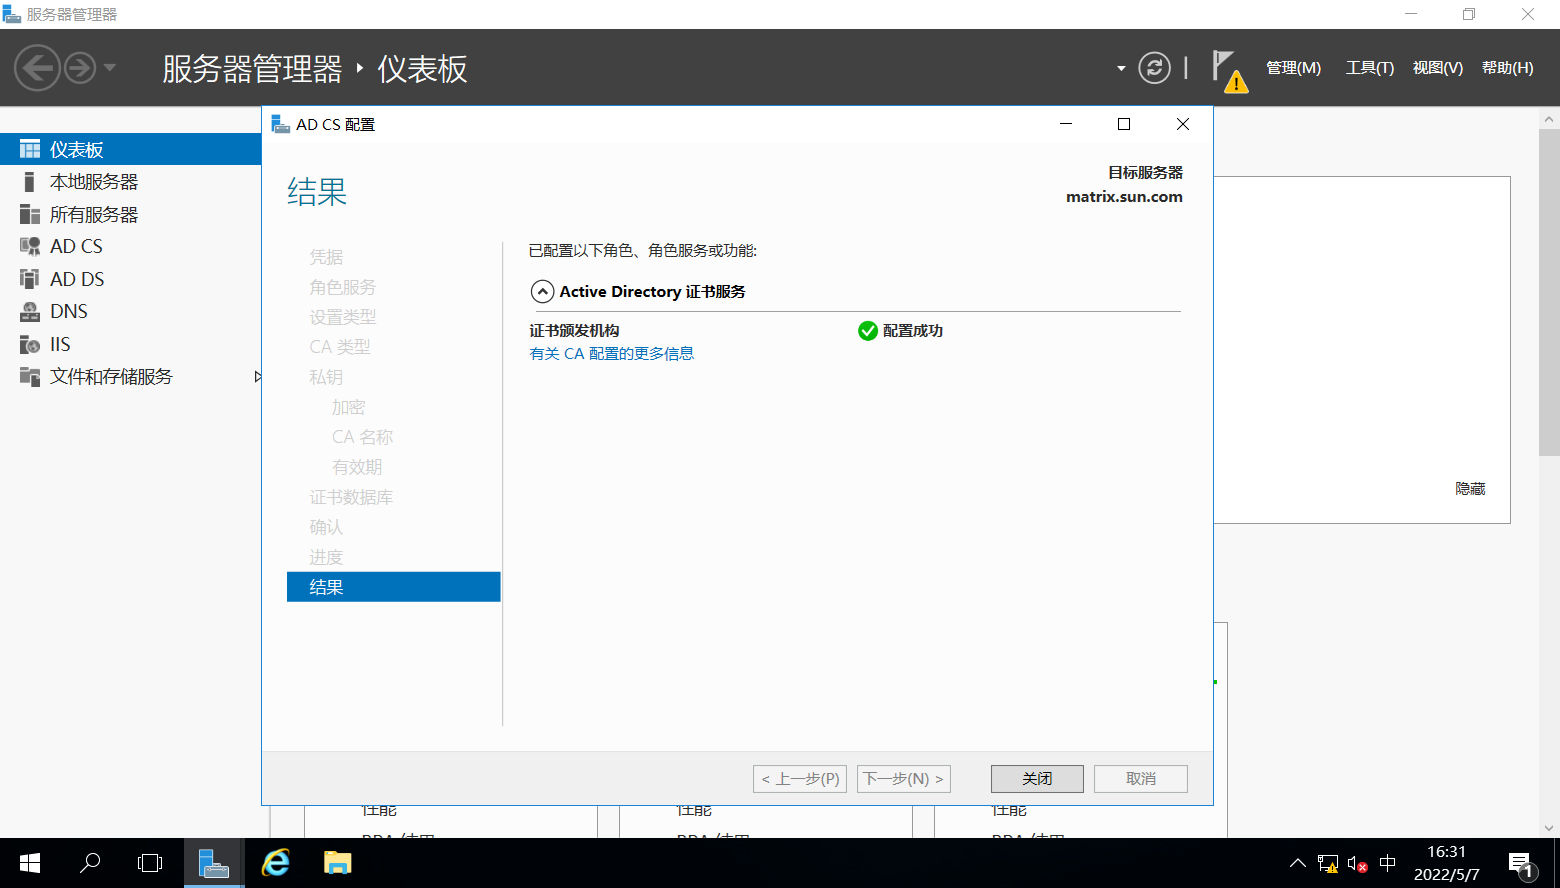1560x888 pixels.
Task: Expand the 文件和存储服务 submenu arrow
Action: pyautogui.click(x=257, y=377)
